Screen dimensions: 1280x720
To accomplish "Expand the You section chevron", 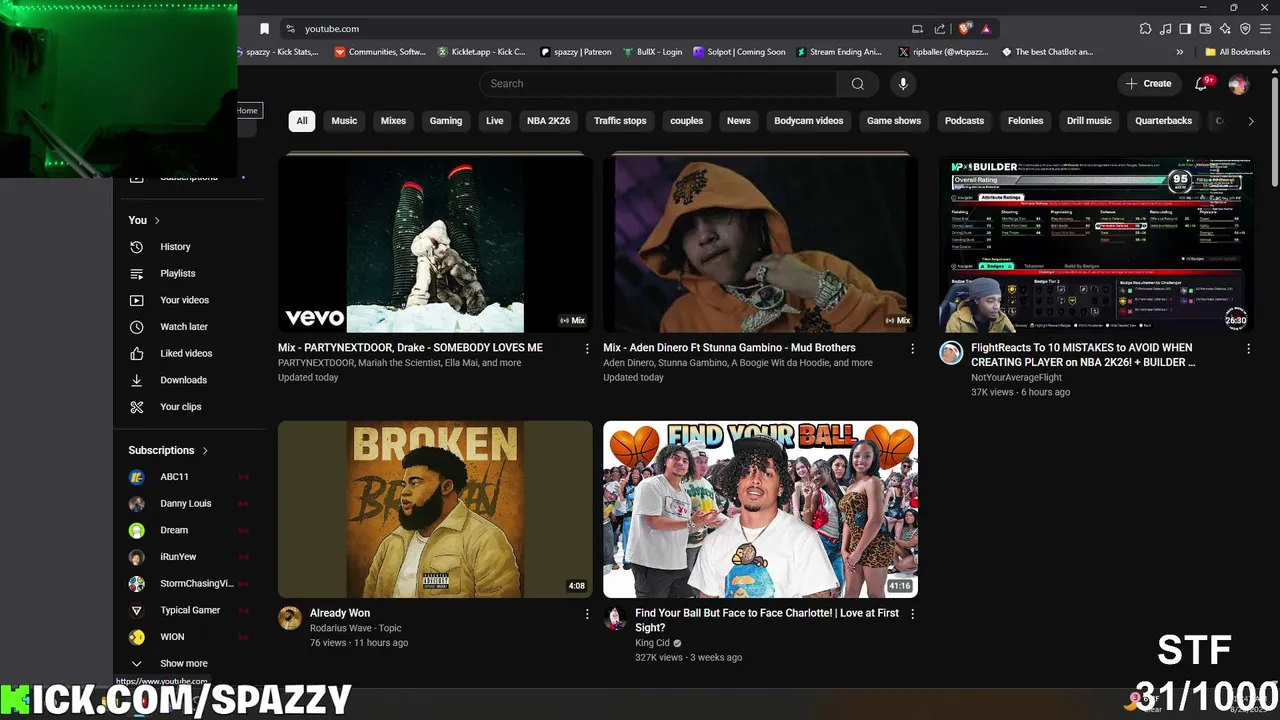I will pyautogui.click(x=157, y=220).
